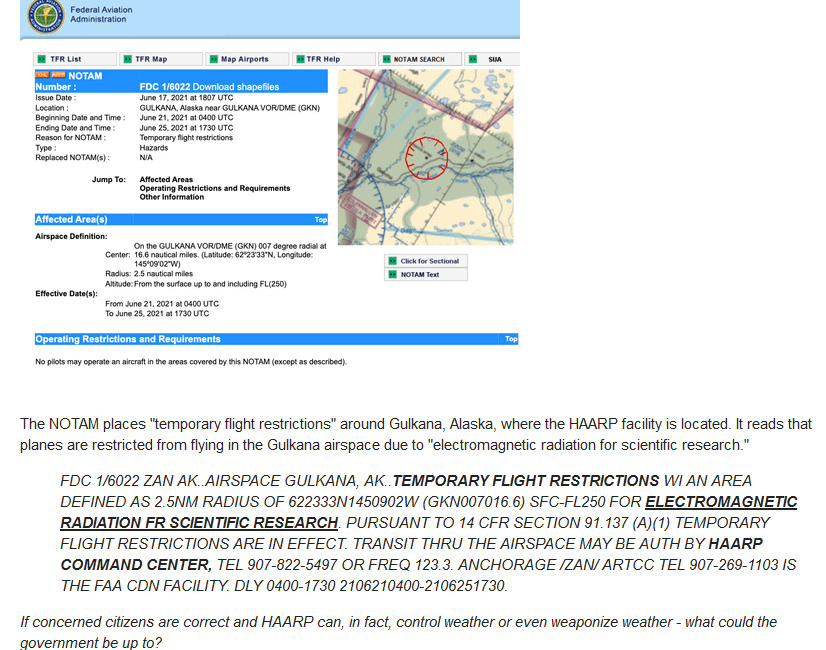Click the Anchorage ARTCC phone number 907-269-1103

point(734,565)
